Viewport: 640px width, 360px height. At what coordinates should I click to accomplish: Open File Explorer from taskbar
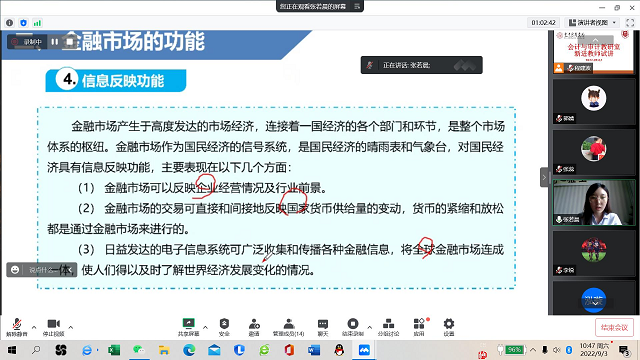pos(164,350)
